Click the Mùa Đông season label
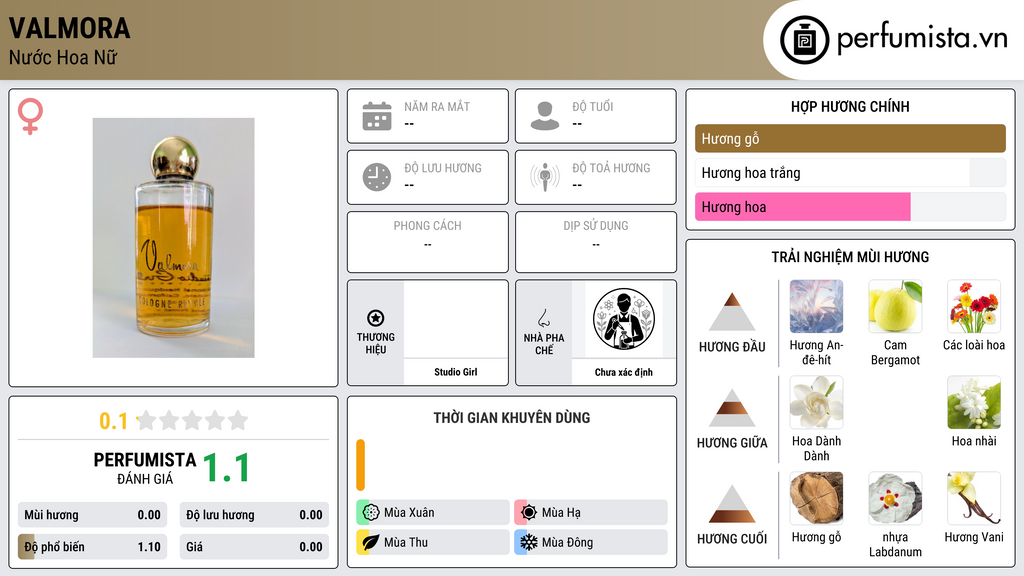The width and height of the screenshot is (1024, 576). point(568,542)
